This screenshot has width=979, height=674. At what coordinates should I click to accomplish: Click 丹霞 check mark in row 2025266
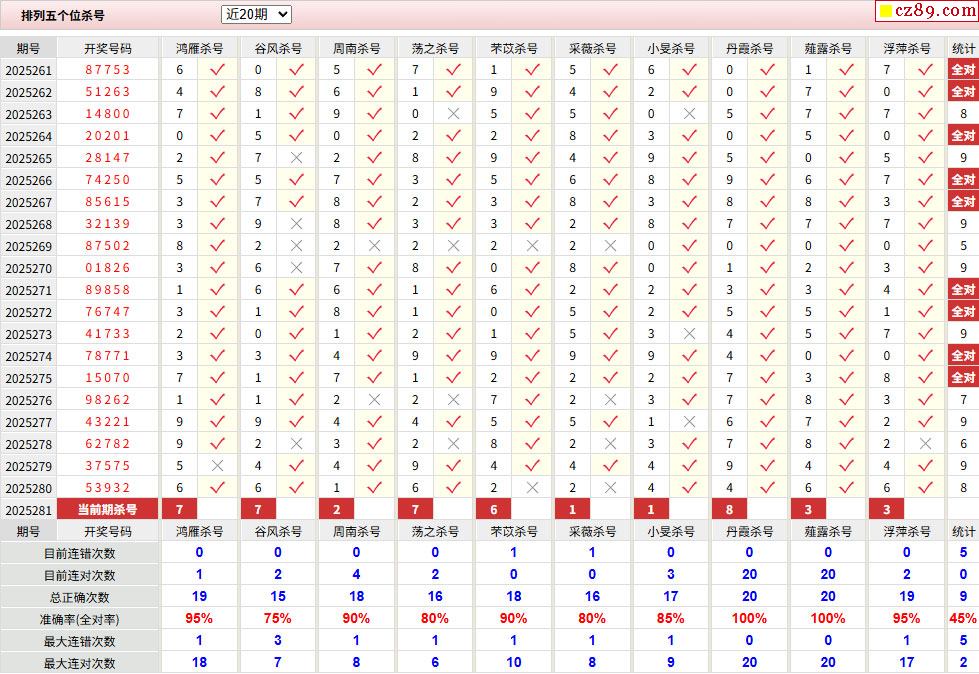(767, 180)
